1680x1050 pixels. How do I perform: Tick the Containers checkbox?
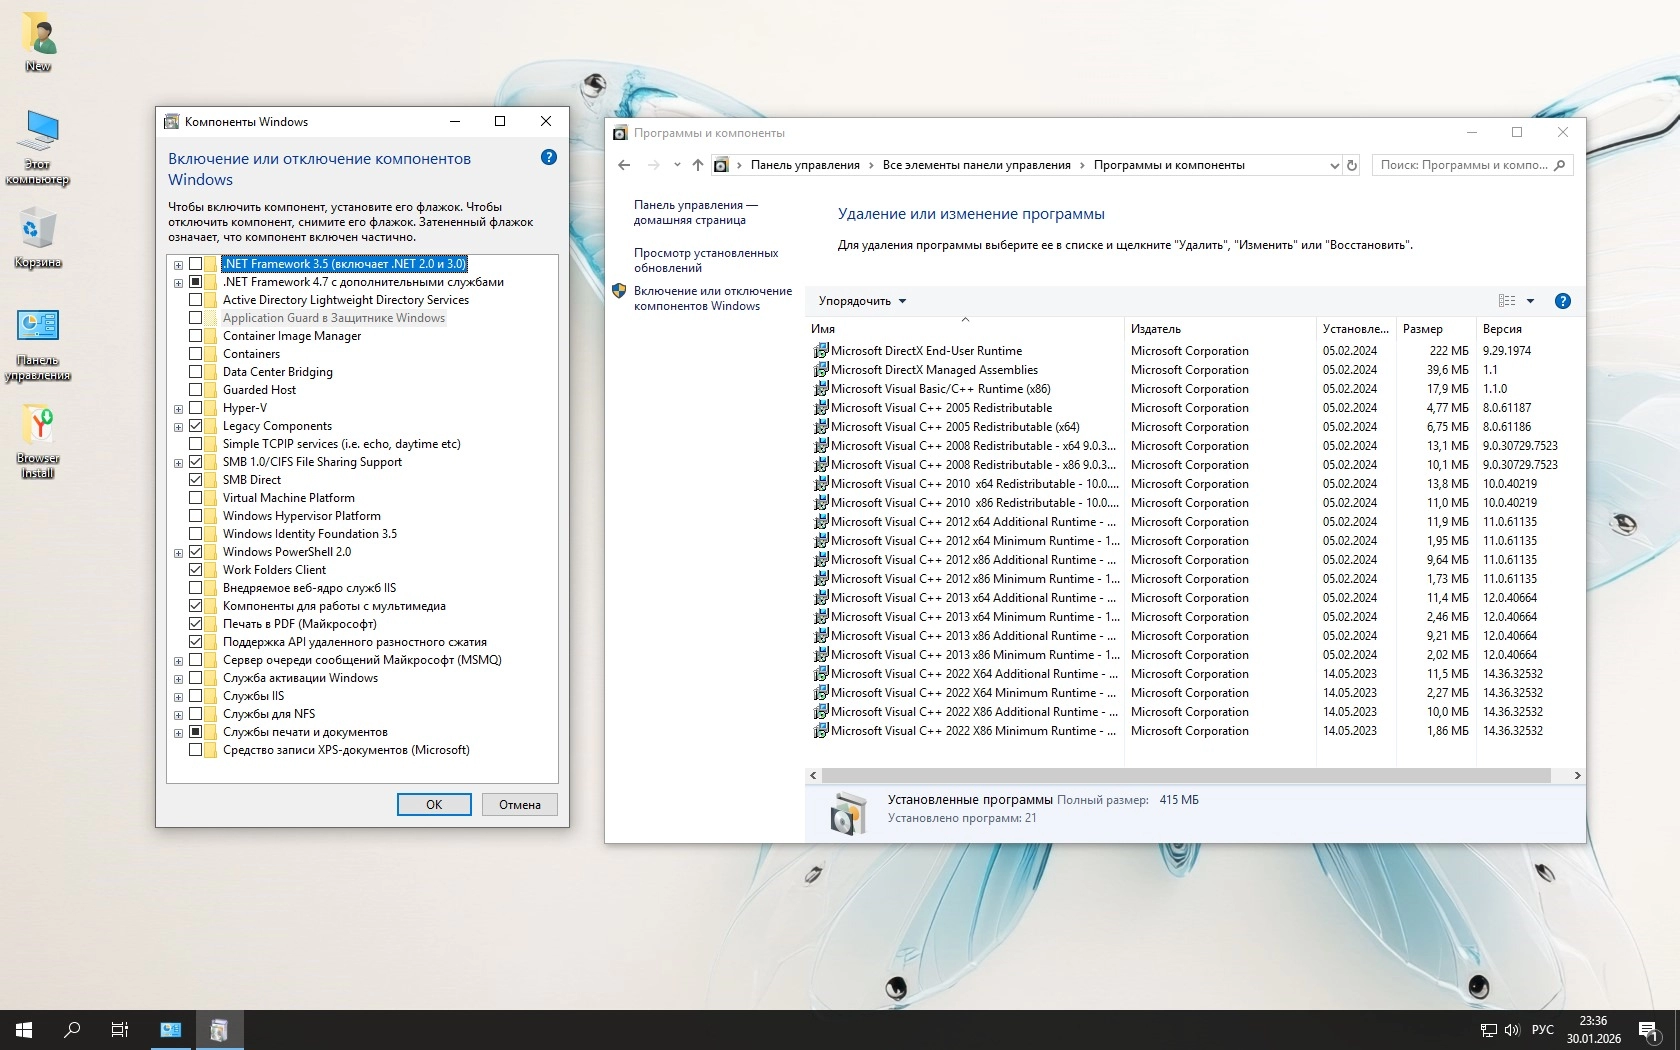[x=196, y=354]
